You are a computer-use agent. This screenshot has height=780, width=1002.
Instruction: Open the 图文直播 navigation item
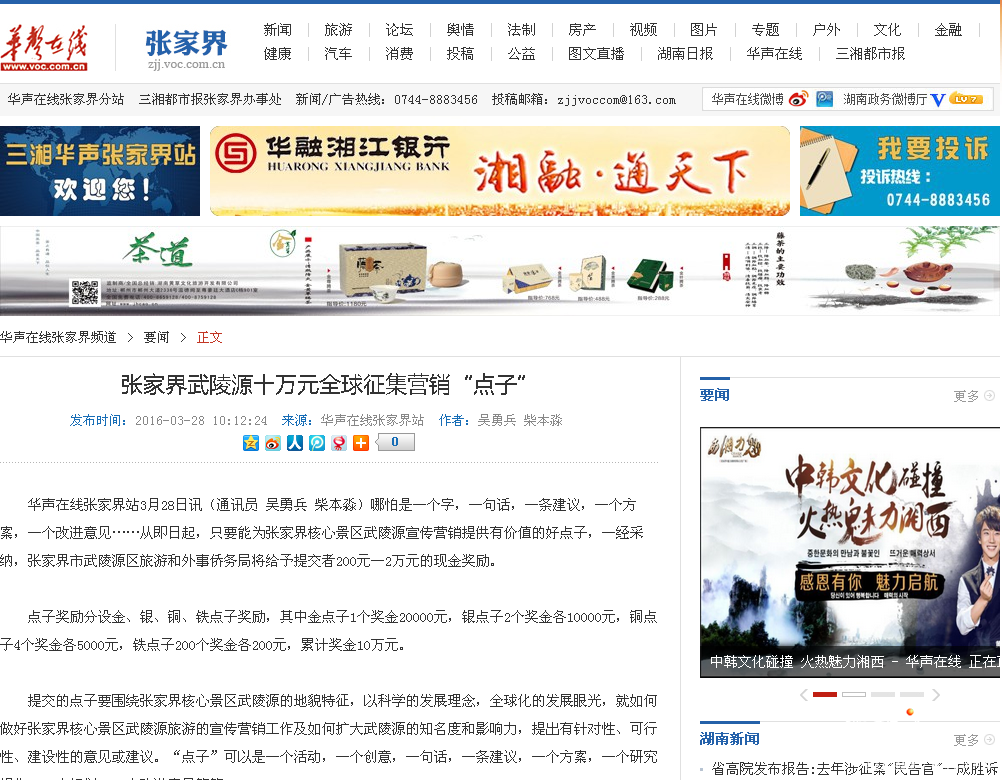tap(596, 54)
